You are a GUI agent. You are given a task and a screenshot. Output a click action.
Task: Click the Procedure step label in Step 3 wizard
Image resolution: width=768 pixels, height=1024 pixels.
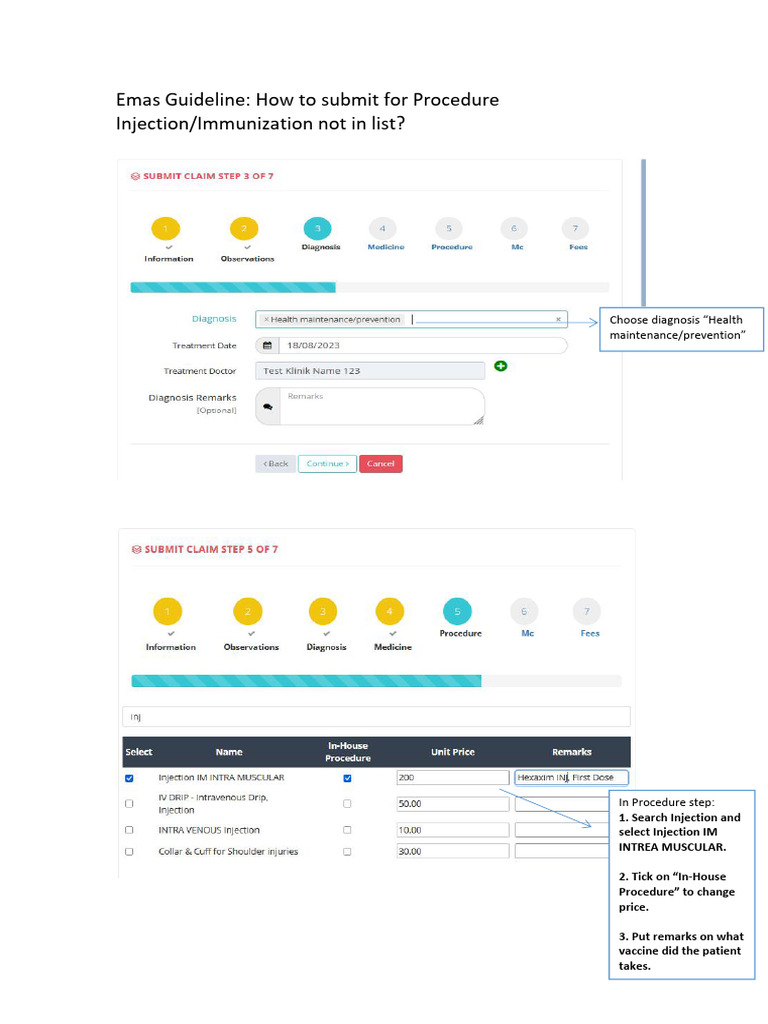pyautogui.click(x=452, y=247)
